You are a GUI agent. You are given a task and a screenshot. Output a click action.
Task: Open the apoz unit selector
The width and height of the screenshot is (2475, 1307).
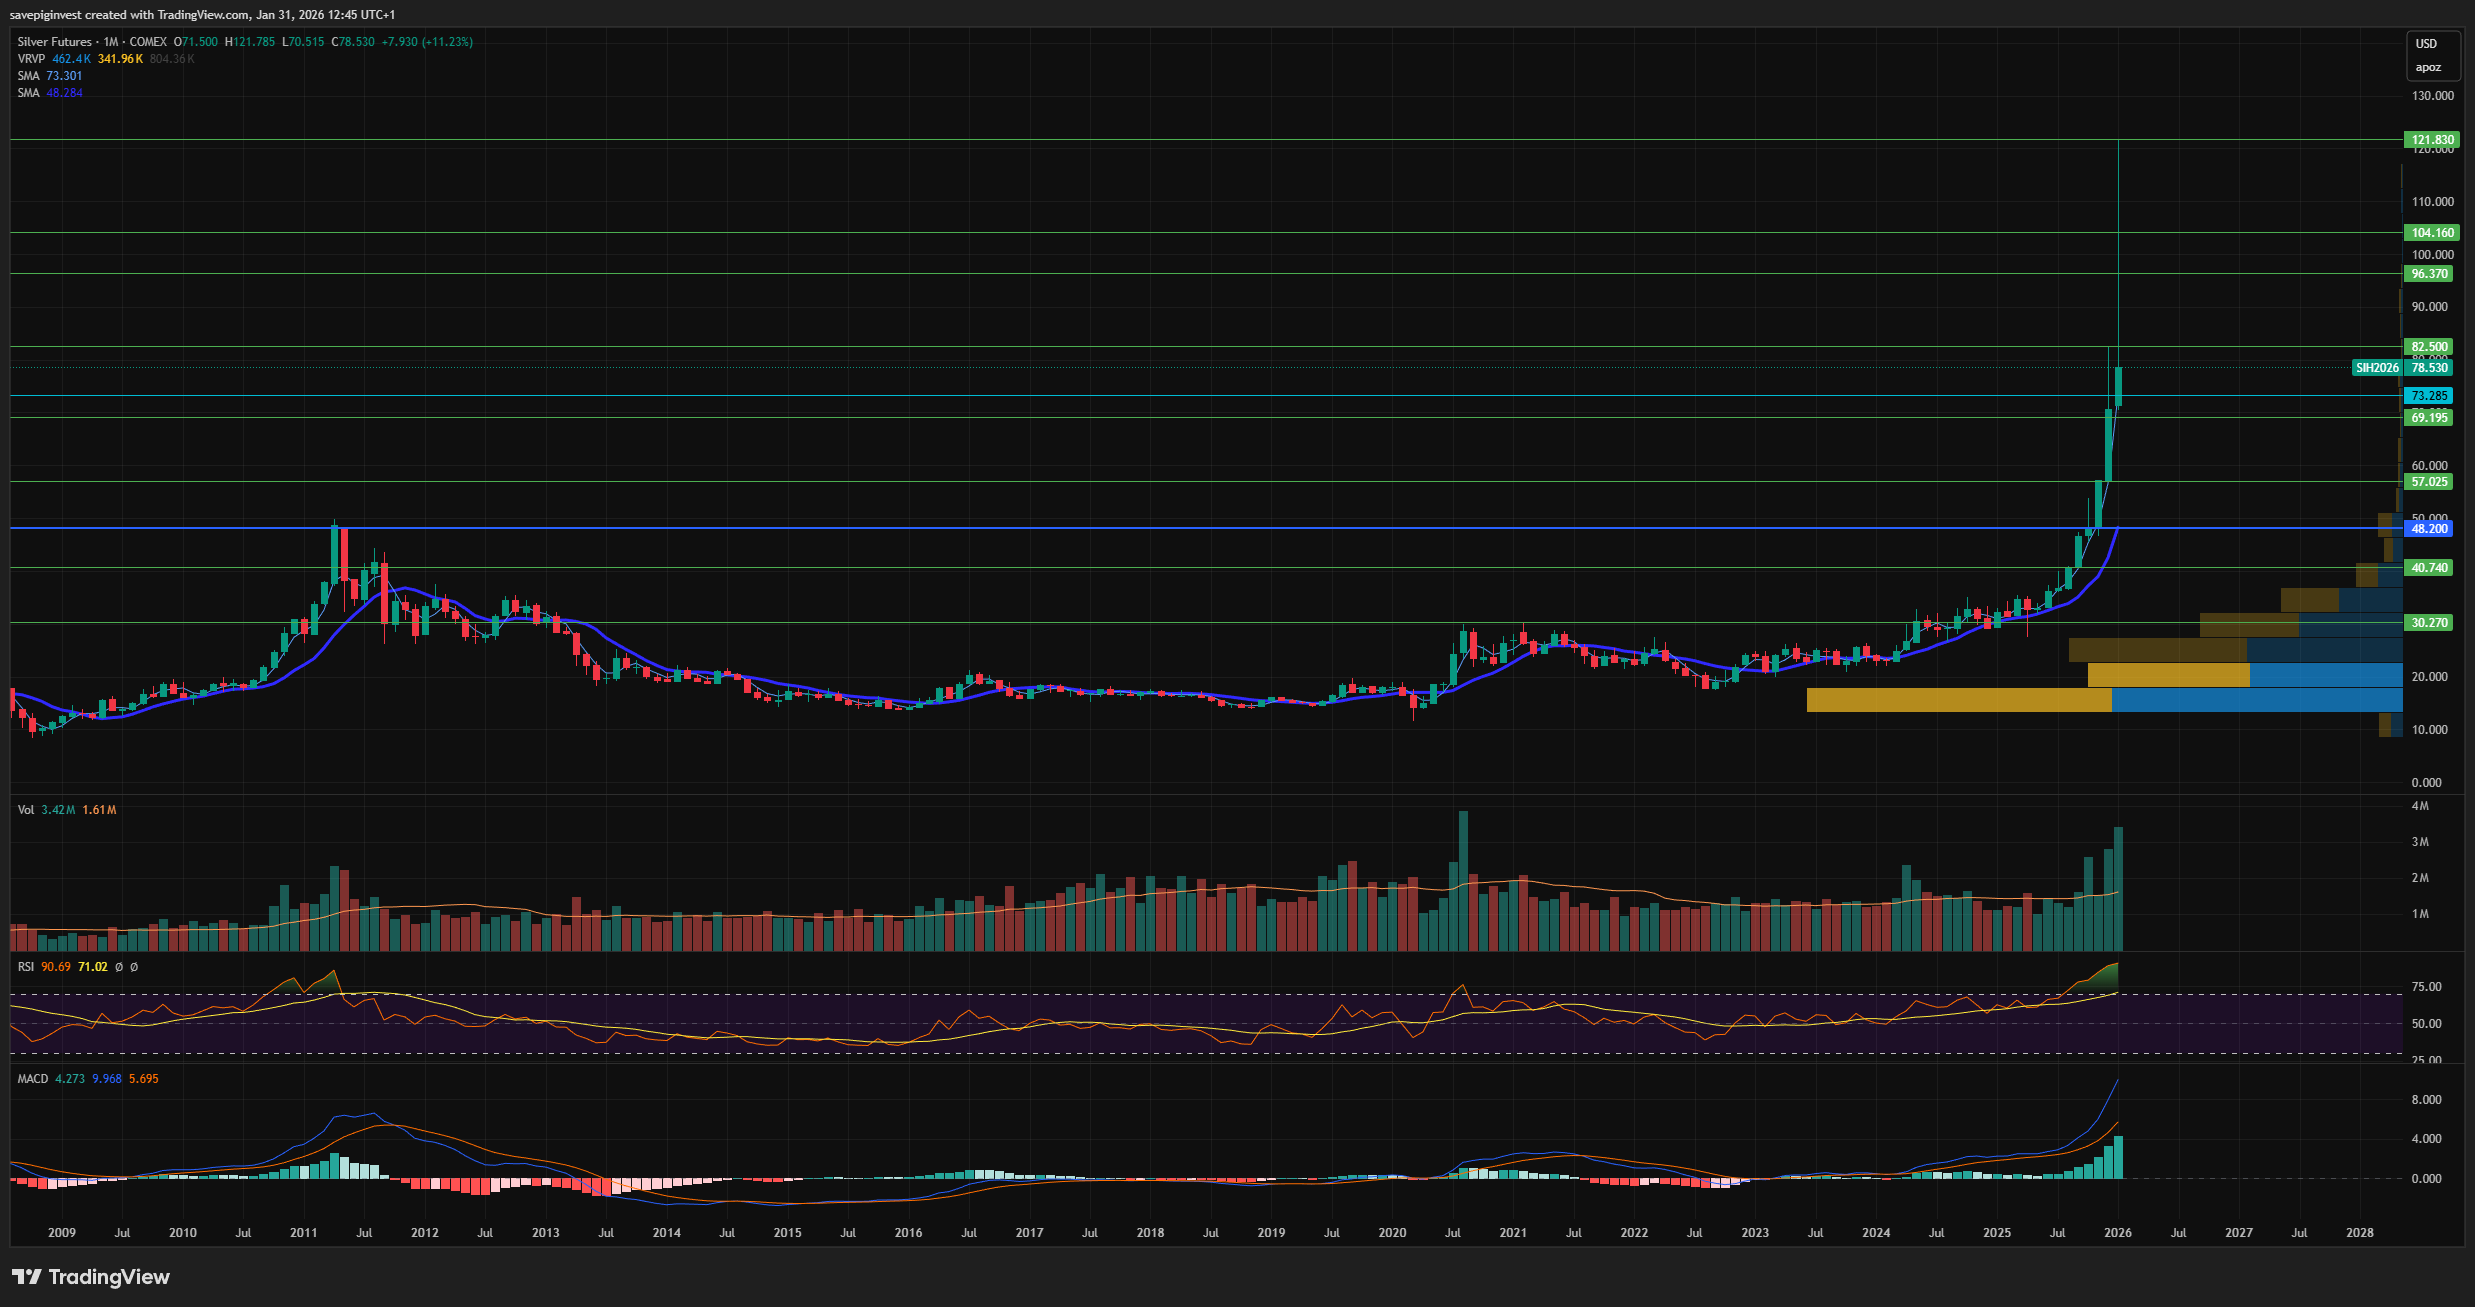pyautogui.click(x=2428, y=68)
